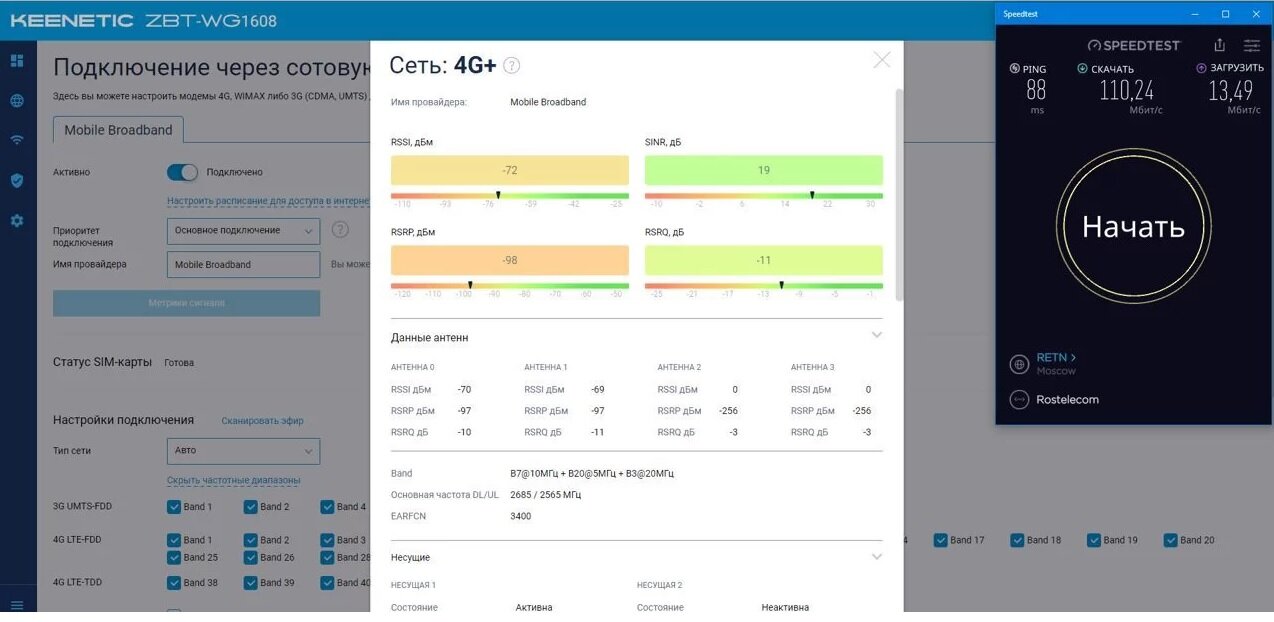Click the connection icon beside Rostelecom
Image resolution: width=1274 pixels, height=622 pixels.
pyautogui.click(x=1019, y=399)
